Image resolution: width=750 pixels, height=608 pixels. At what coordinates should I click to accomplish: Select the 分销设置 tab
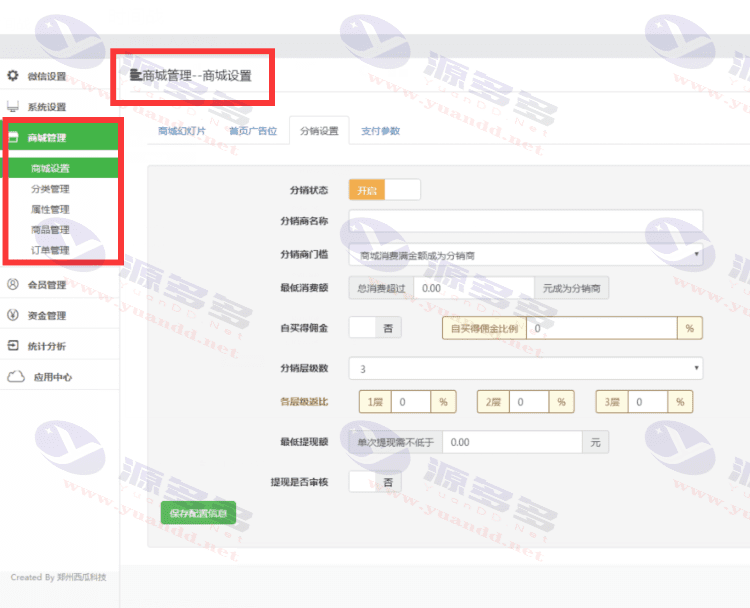319,131
